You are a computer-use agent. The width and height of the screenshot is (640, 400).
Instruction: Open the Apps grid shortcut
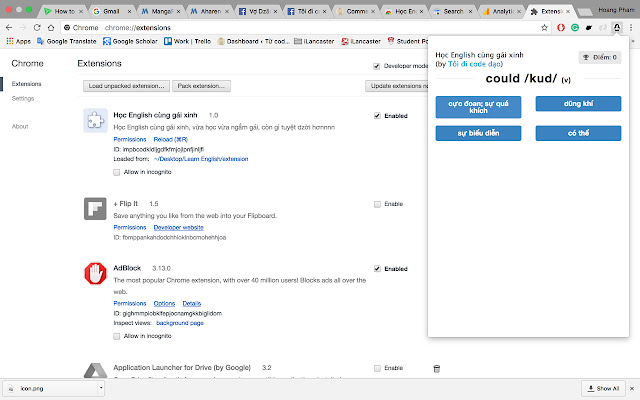pyautogui.click(x=18, y=41)
